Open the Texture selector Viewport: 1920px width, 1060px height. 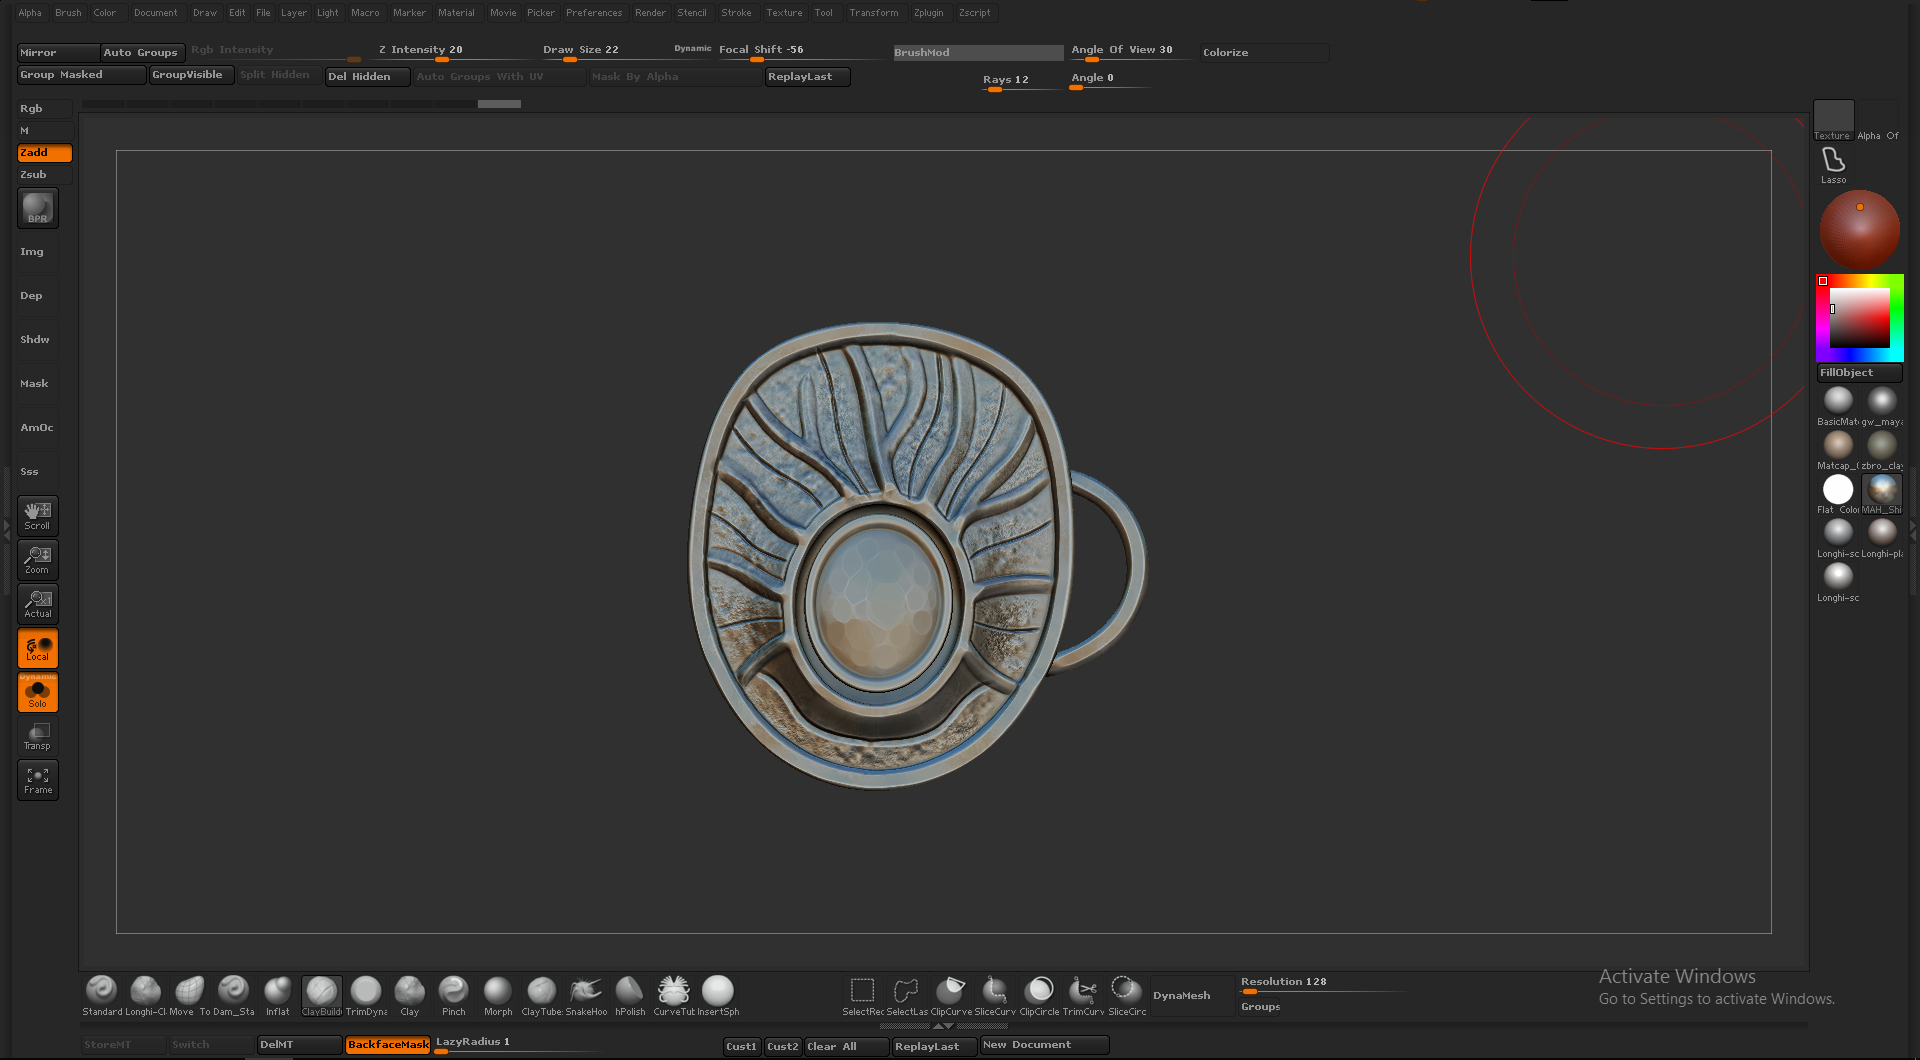(1833, 120)
